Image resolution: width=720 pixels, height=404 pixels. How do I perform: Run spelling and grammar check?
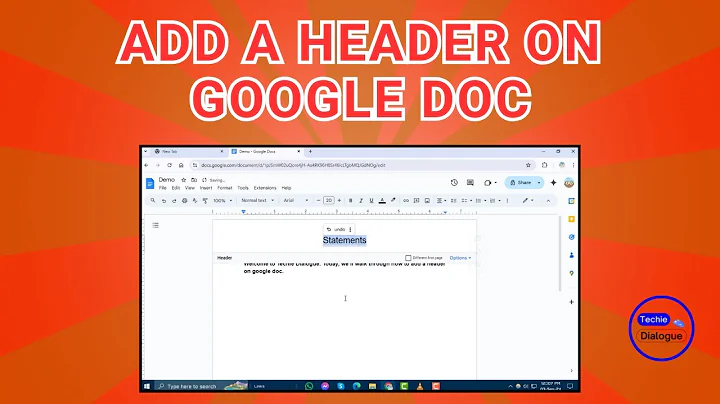point(195,201)
